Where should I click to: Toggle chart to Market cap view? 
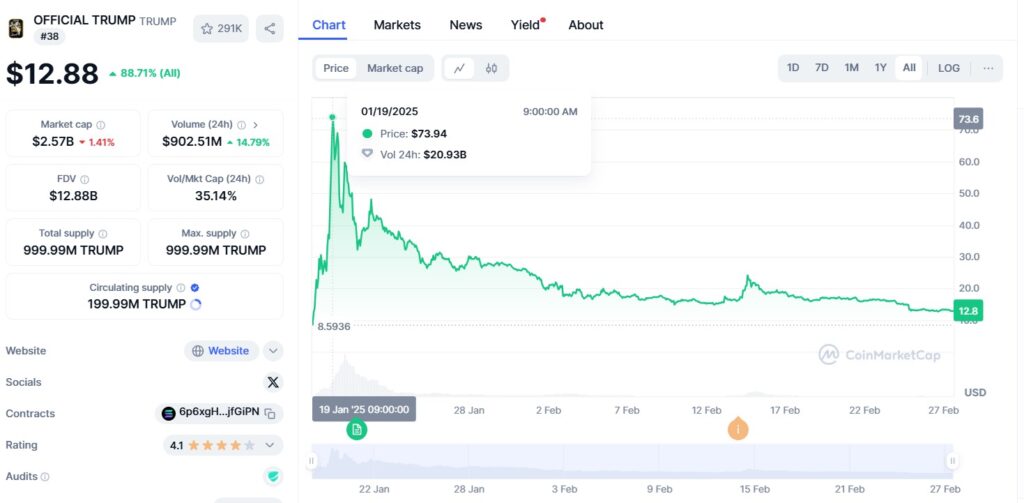click(394, 68)
